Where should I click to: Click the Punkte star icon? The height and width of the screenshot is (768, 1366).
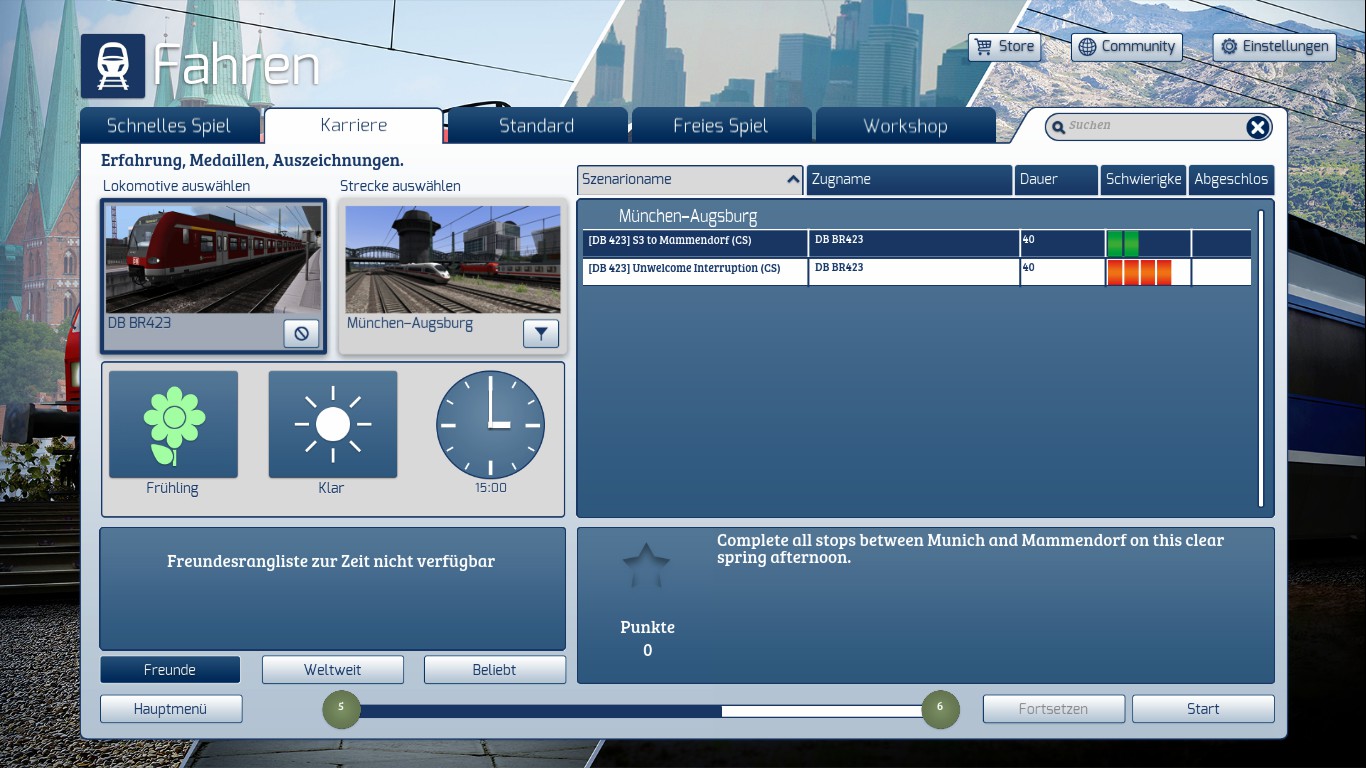click(646, 565)
